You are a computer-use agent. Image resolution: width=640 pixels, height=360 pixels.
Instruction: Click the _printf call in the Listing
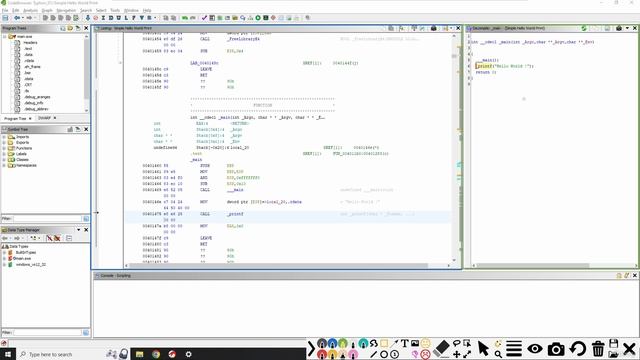235,214
